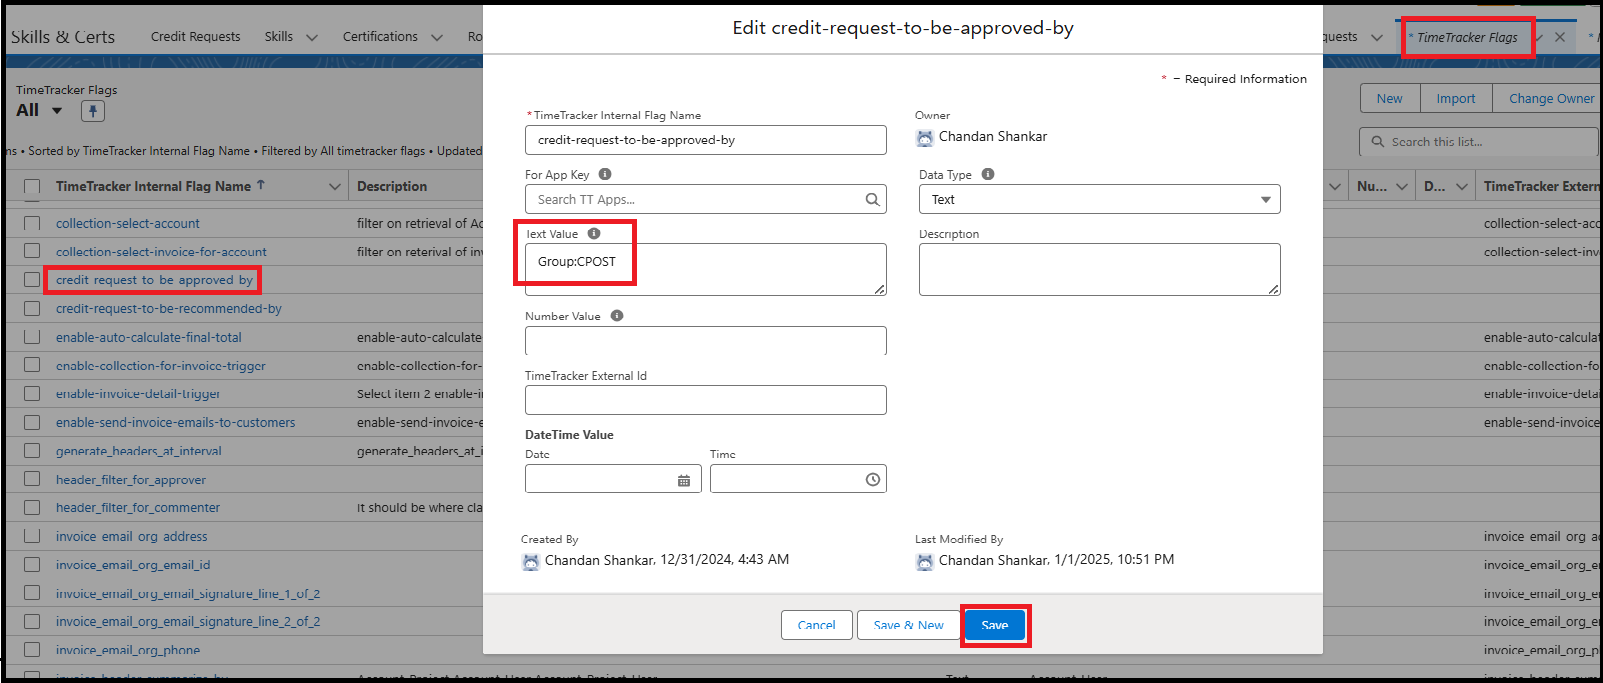Screen dimensions: 1603x683
Task: Open the Credit Requests tab
Action: [195, 36]
